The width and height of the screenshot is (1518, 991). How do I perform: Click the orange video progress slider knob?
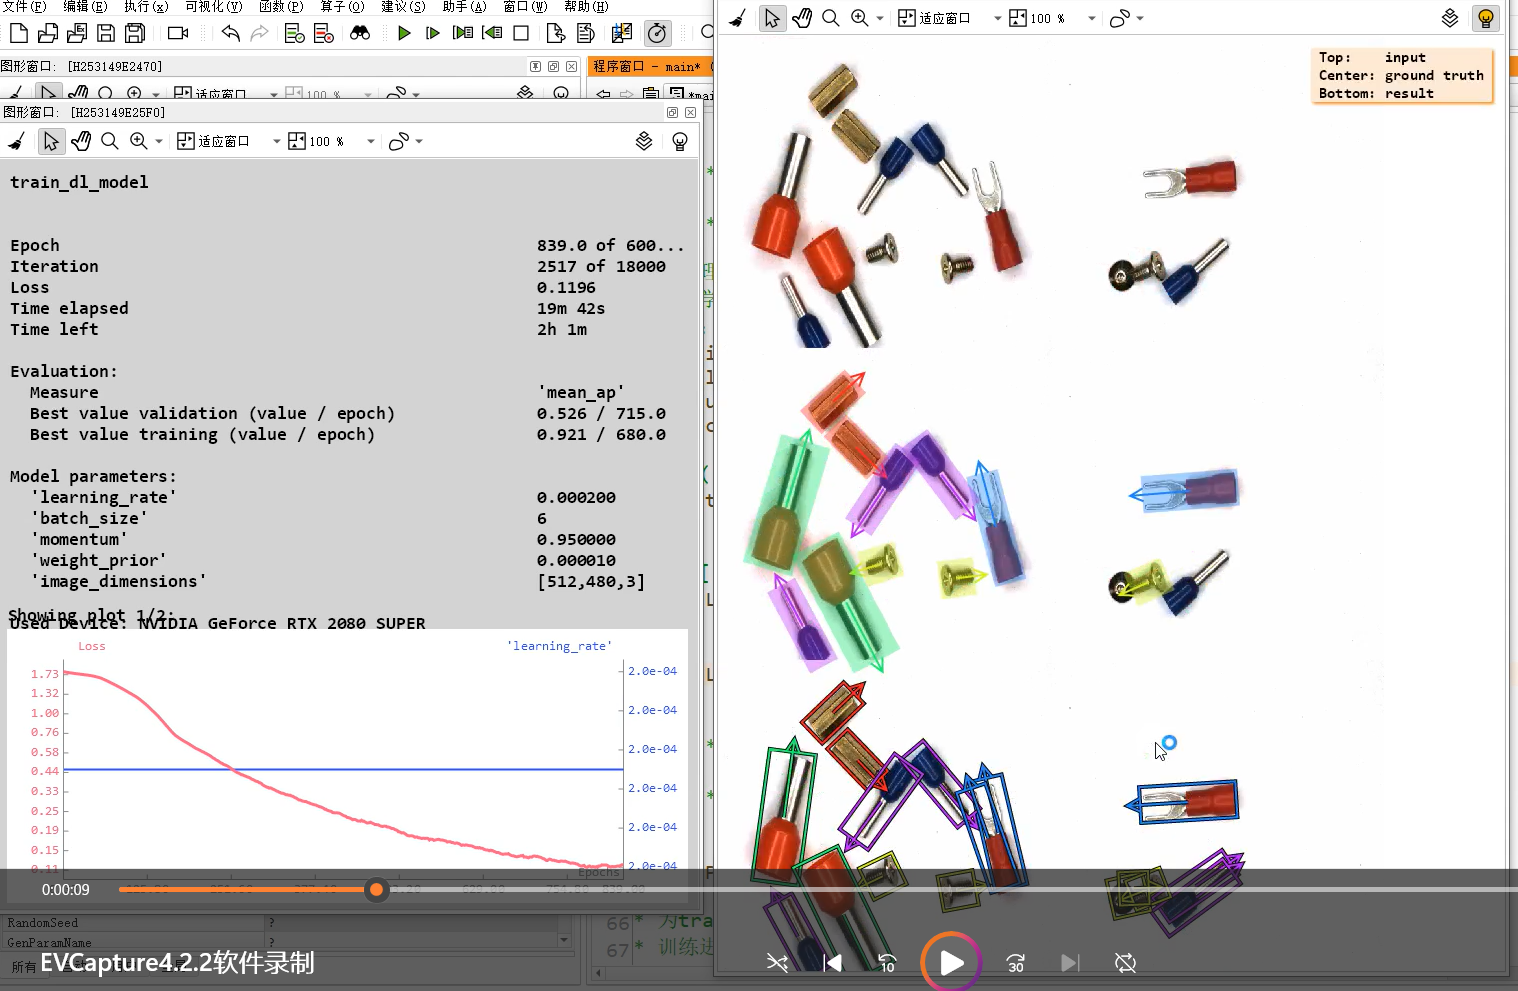(x=376, y=889)
